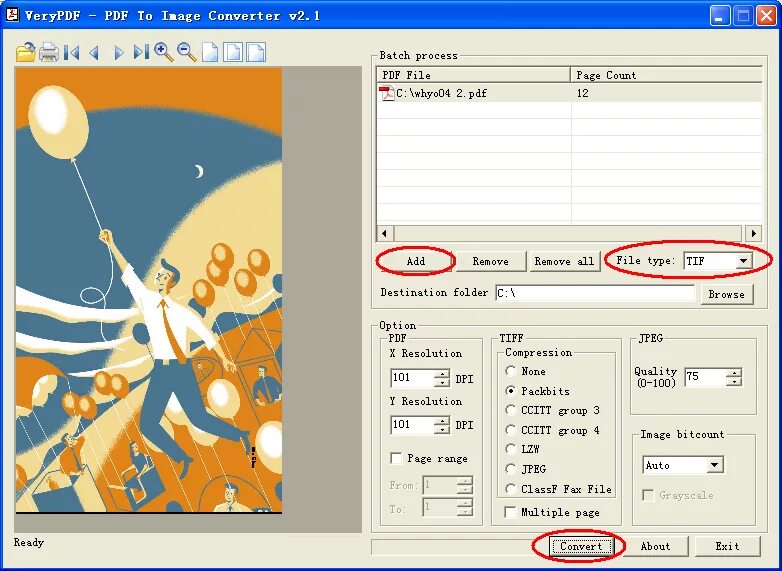Click the Y Resolution value field
The height and width of the screenshot is (571, 782).
(x=413, y=425)
